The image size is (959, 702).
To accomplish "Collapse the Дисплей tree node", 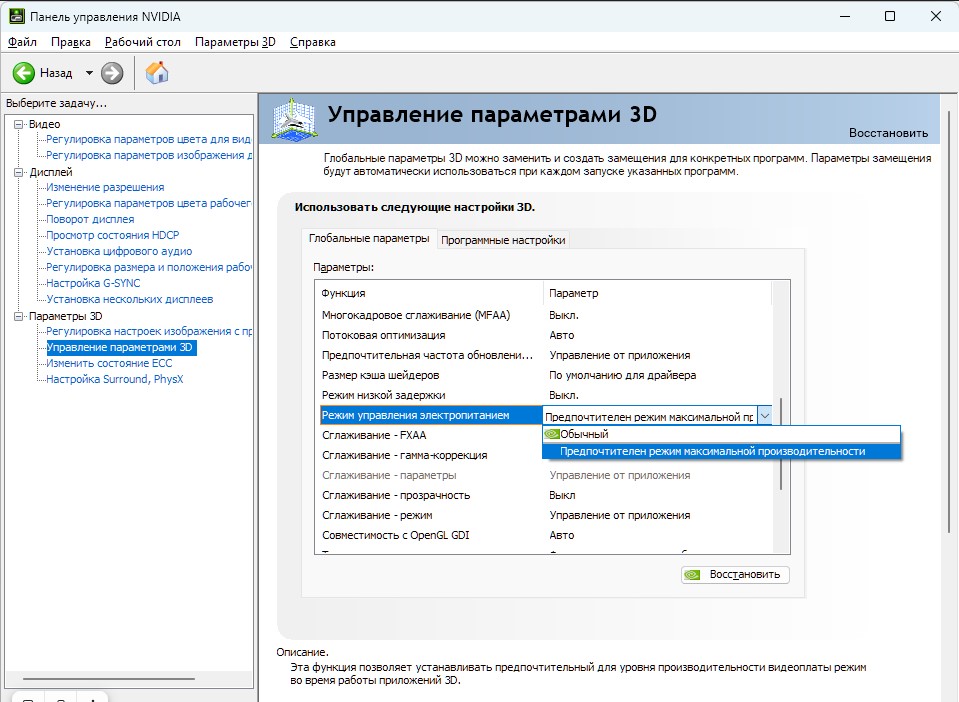I will point(18,172).
